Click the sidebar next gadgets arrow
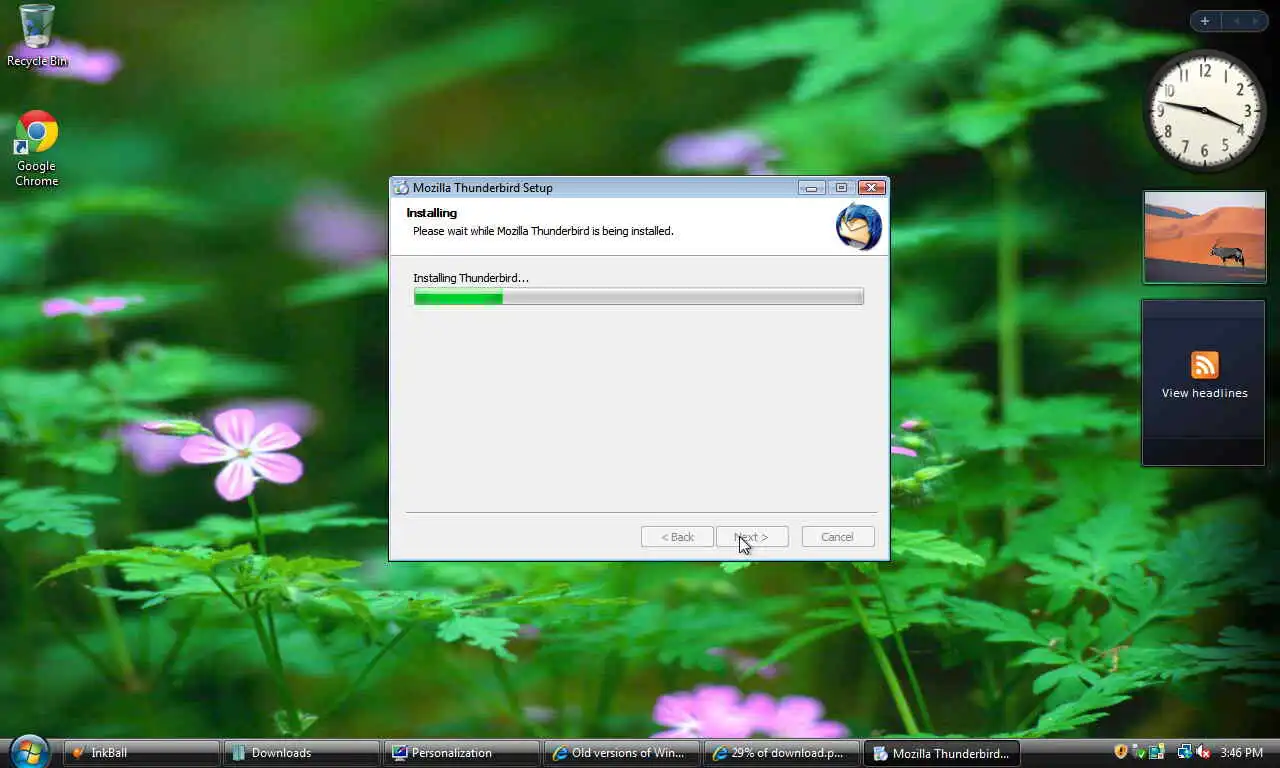Viewport: 1280px width, 768px height. pyautogui.click(x=1256, y=21)
